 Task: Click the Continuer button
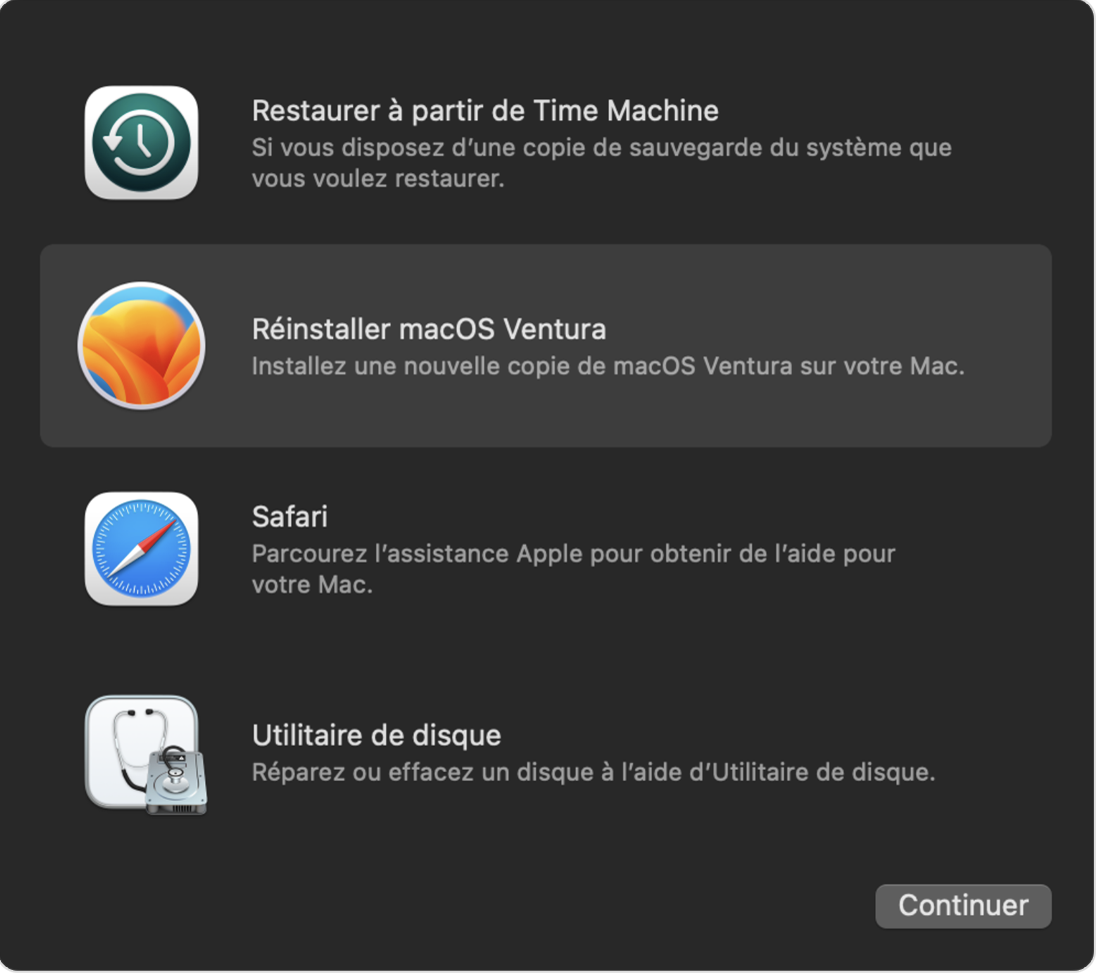tap(963, 906)
